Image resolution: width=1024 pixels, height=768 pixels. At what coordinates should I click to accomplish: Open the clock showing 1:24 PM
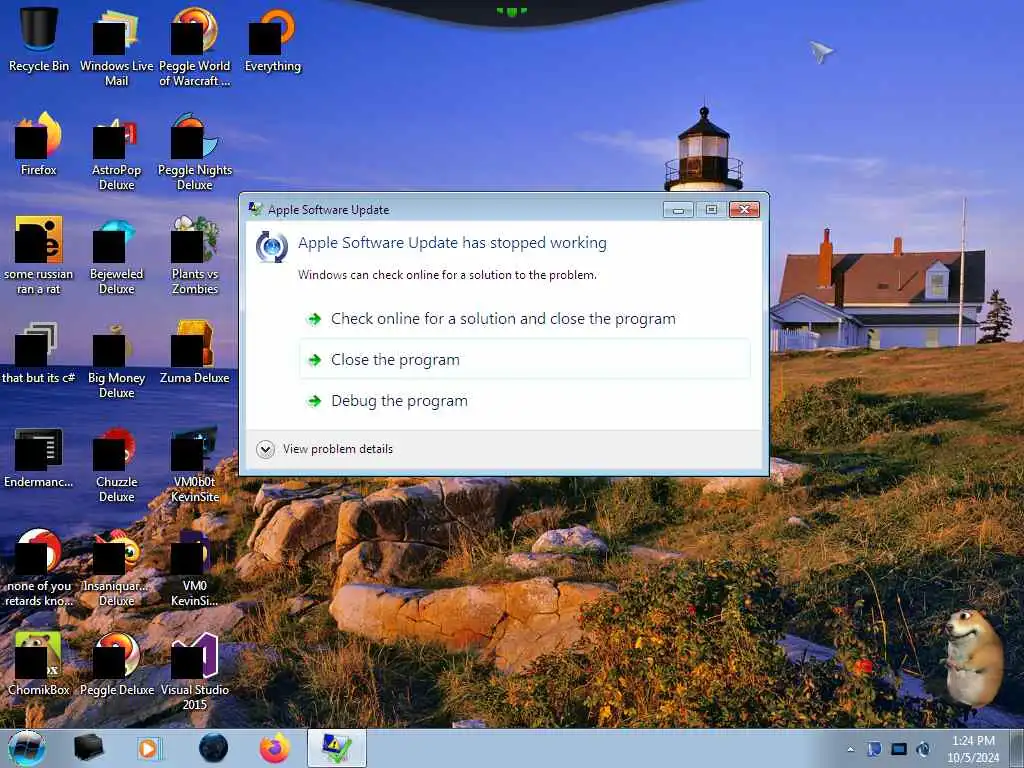973,748
